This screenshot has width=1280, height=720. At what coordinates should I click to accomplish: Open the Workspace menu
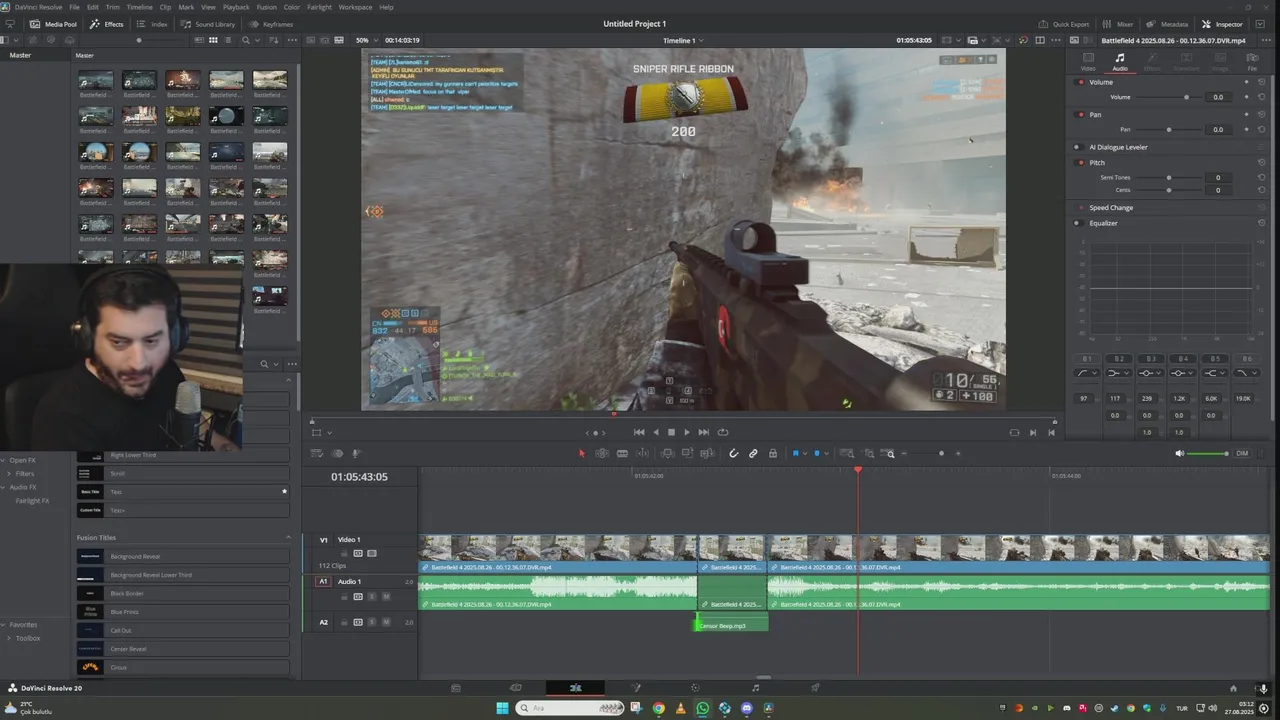[355, 7]
